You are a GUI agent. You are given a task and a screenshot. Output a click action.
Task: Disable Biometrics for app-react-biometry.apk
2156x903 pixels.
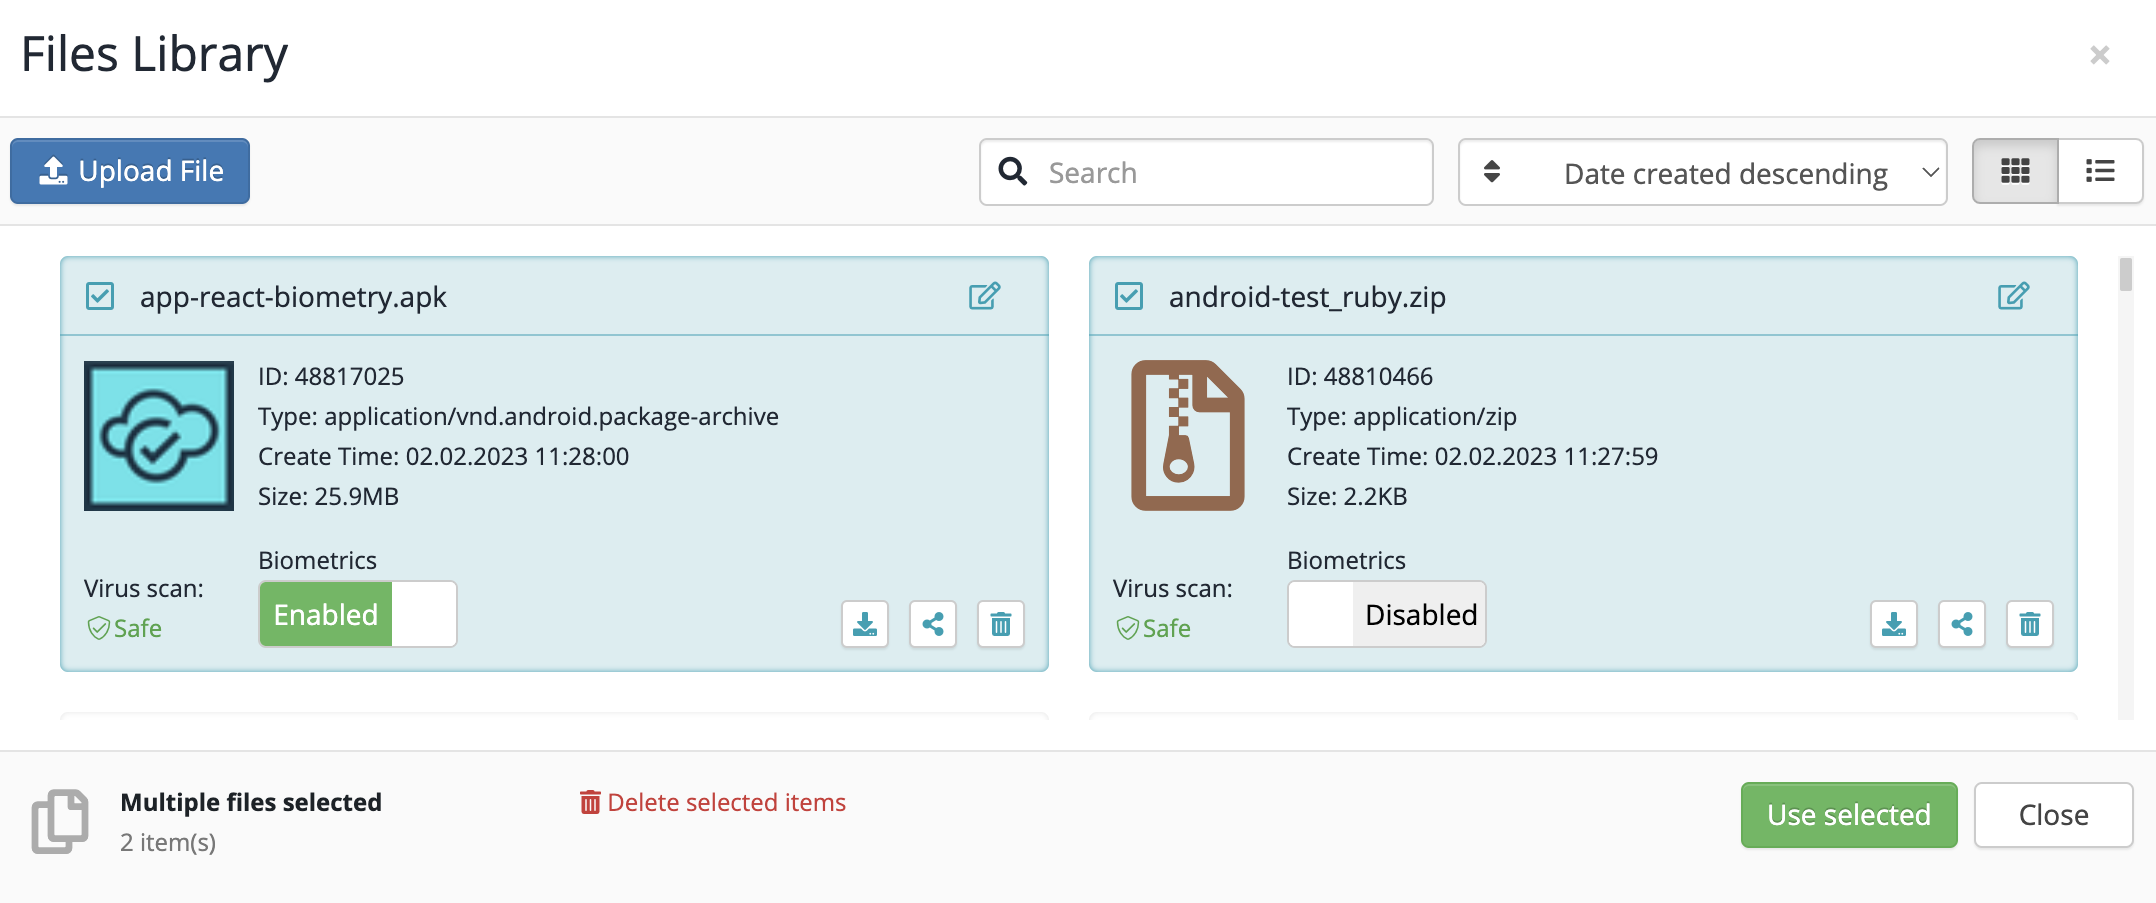coord(357,613)
